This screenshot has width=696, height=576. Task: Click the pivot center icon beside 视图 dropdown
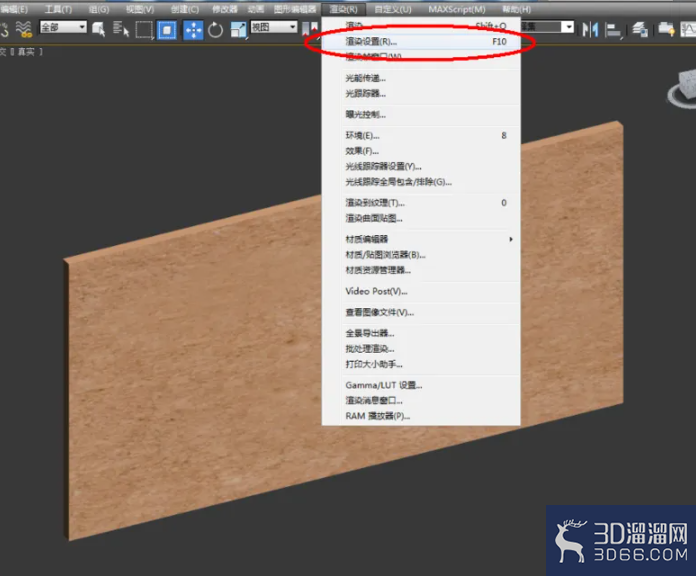tap(309, 29)
